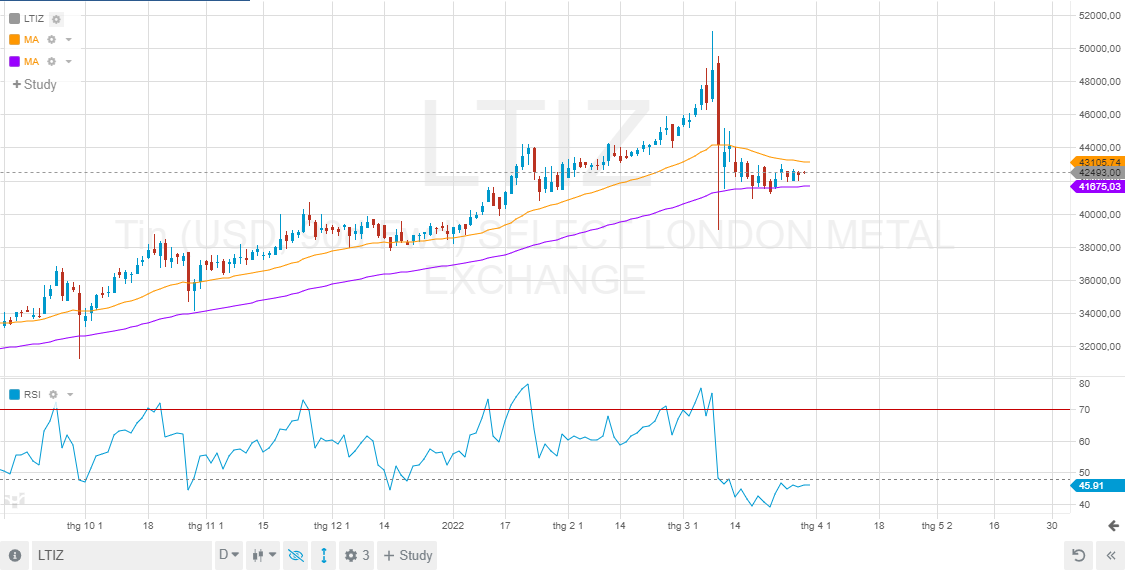Open the RSI study settings gear
This screenshot has width=1125, height=571.
point(53,395)
